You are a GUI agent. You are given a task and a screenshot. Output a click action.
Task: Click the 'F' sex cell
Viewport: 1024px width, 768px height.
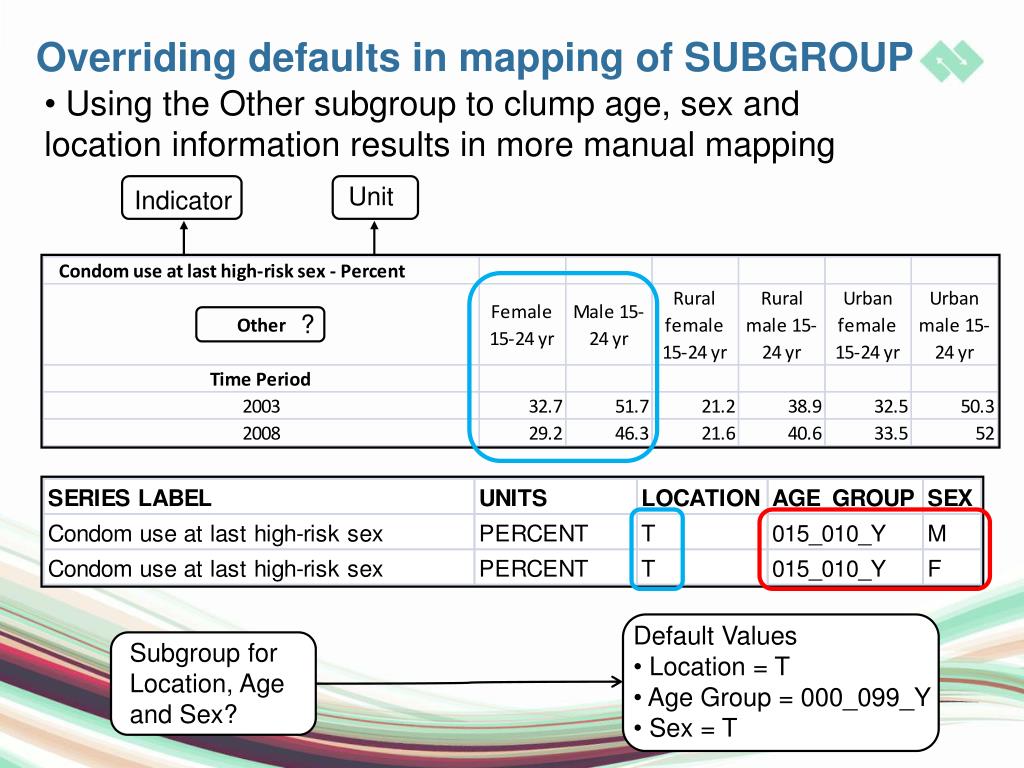(x=935, y=569)
